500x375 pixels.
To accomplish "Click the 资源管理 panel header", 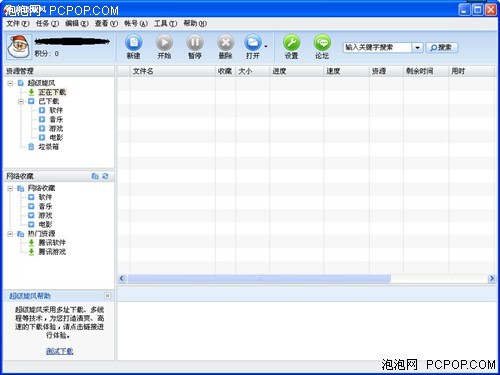I will [59, 71].
